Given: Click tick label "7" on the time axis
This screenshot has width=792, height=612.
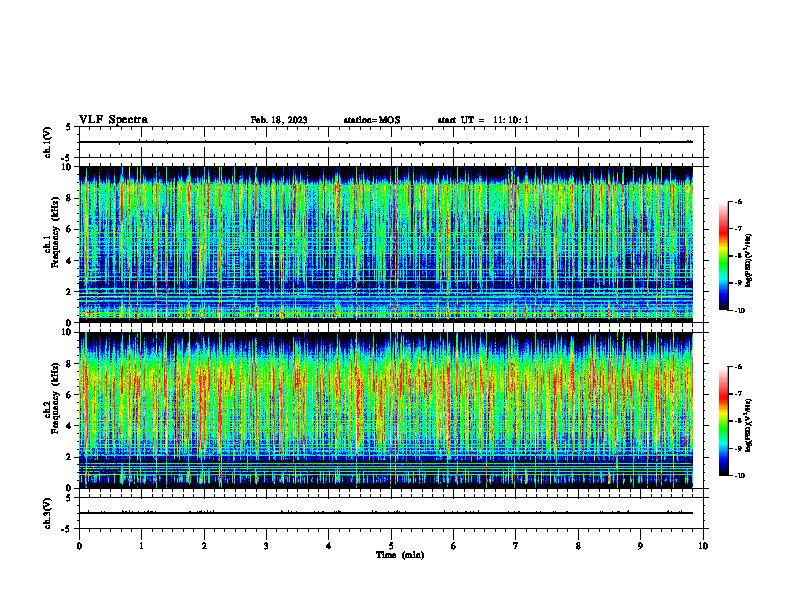Looking at the screenshot, I should [x=516, y=546].
